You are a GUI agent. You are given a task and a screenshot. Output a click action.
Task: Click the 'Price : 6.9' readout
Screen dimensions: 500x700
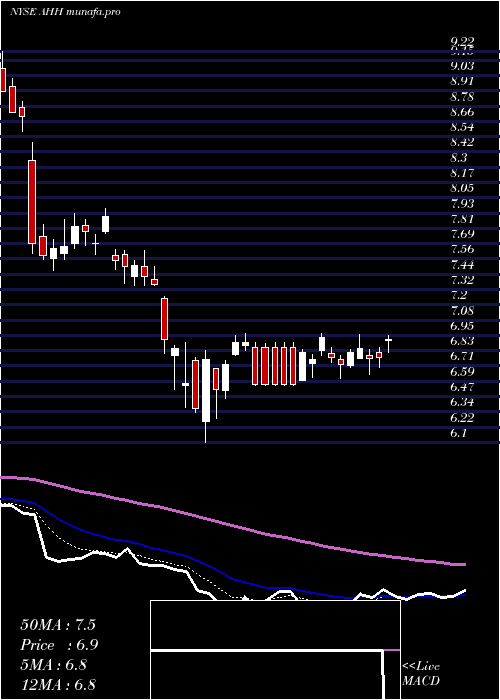[59, 645]
